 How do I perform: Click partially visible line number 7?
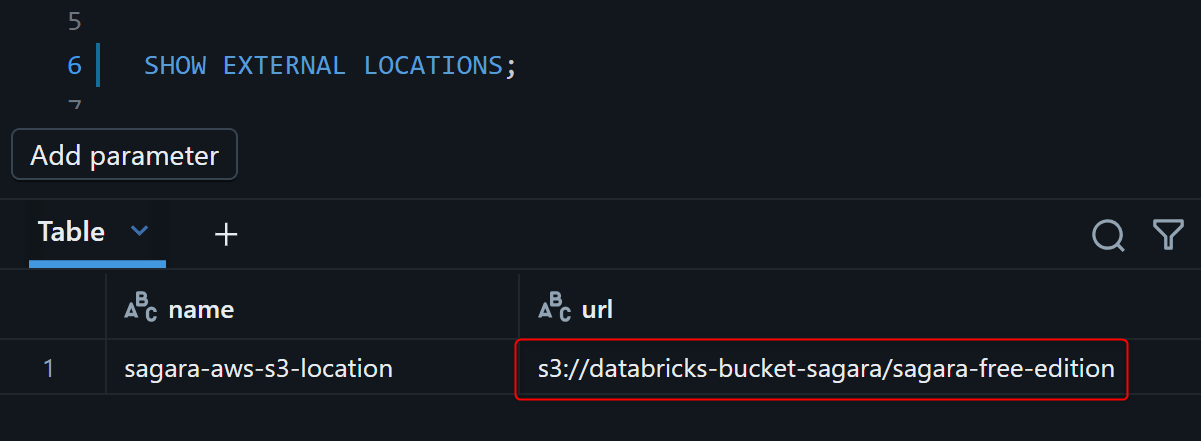click(x=74, y=104)
